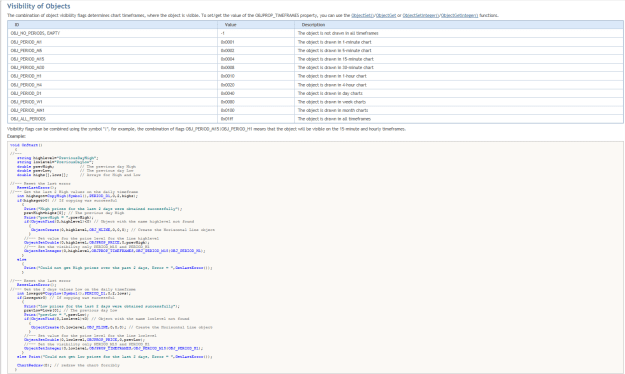Open the OnStart link in the code example
Screen dimensions: 625x374
(x=30, y=145)
